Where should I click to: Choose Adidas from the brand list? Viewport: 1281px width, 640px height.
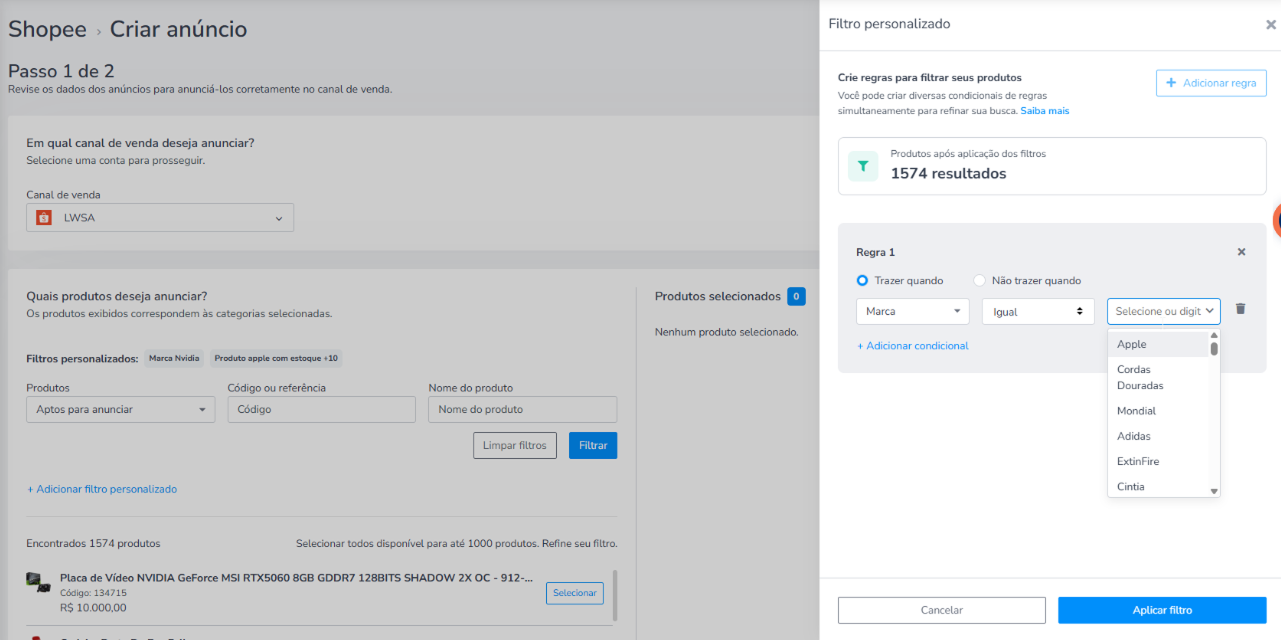pyautogui.click(x=1158, y=436)
